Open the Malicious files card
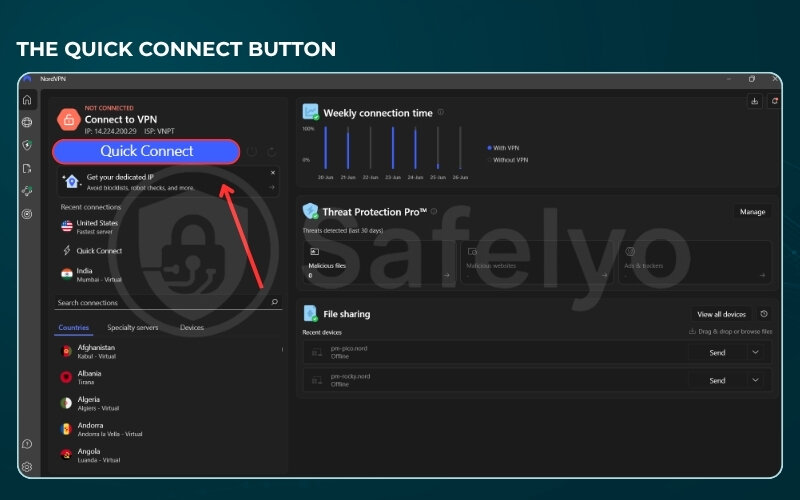Image resolution: width=800 pixels, height=500 pixels. (x=380, y=263)
